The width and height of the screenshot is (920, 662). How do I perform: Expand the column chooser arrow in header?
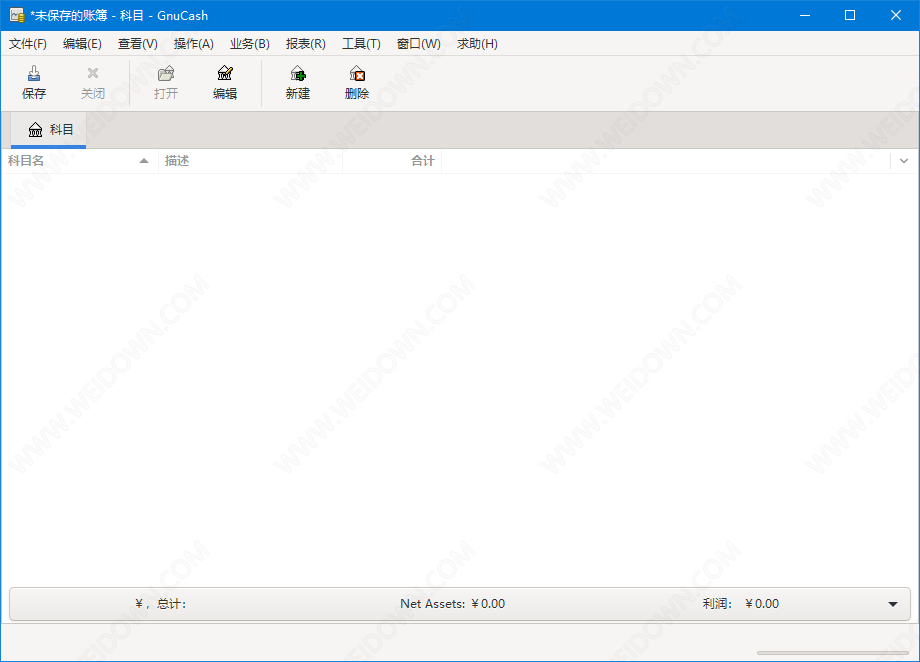tap(903, 161)
